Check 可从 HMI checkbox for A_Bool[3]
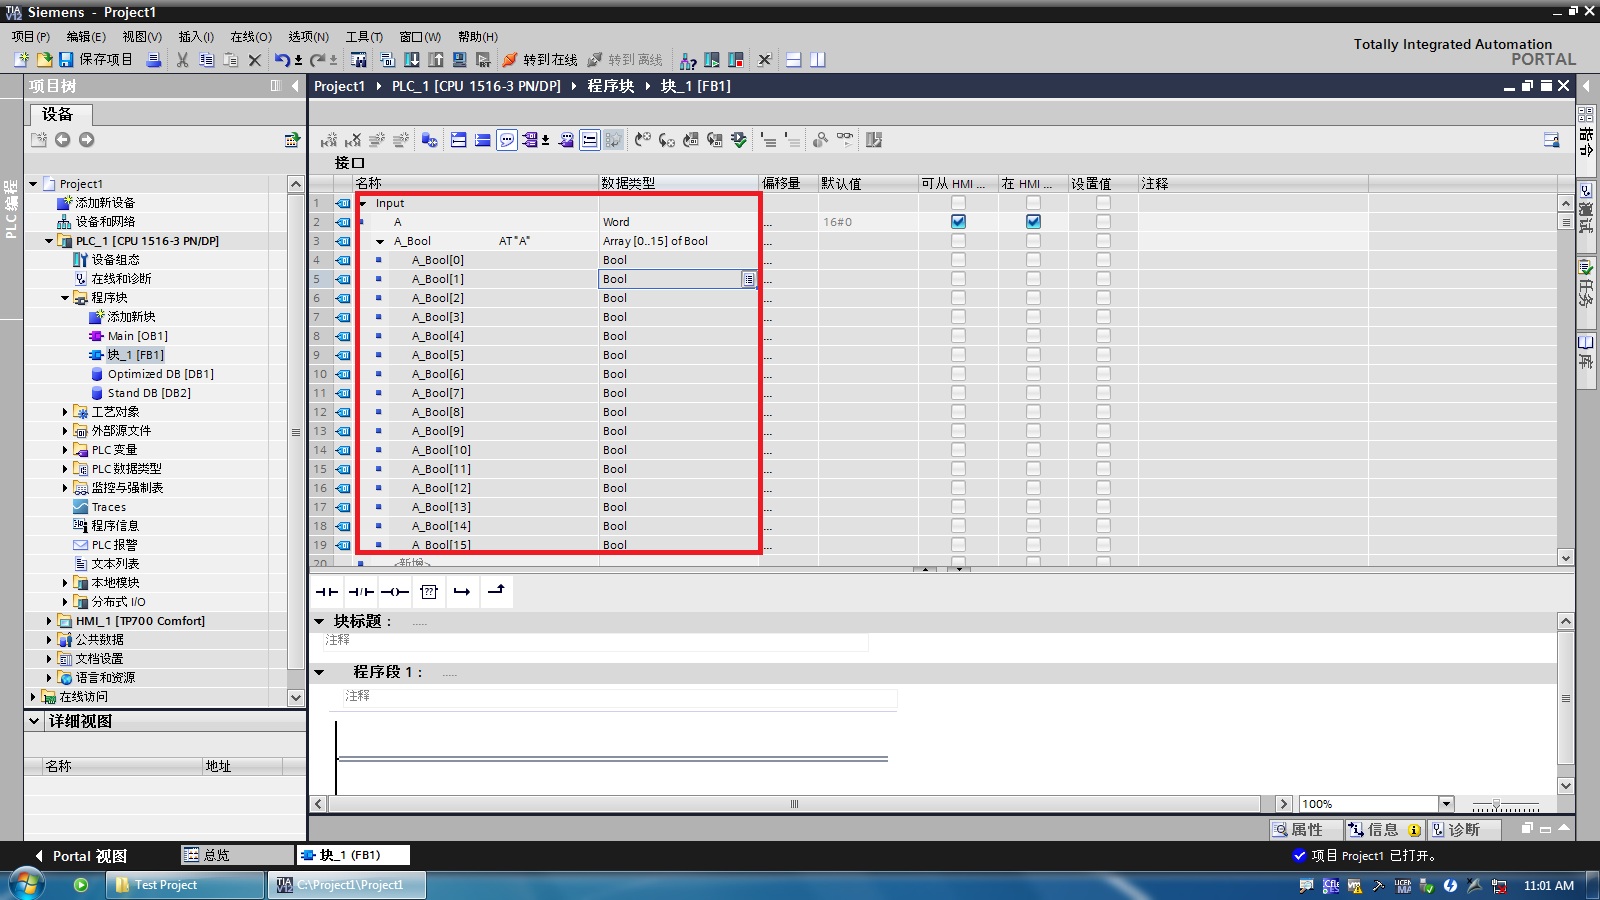The image size is (1600, 900). [x=958, y=317]
